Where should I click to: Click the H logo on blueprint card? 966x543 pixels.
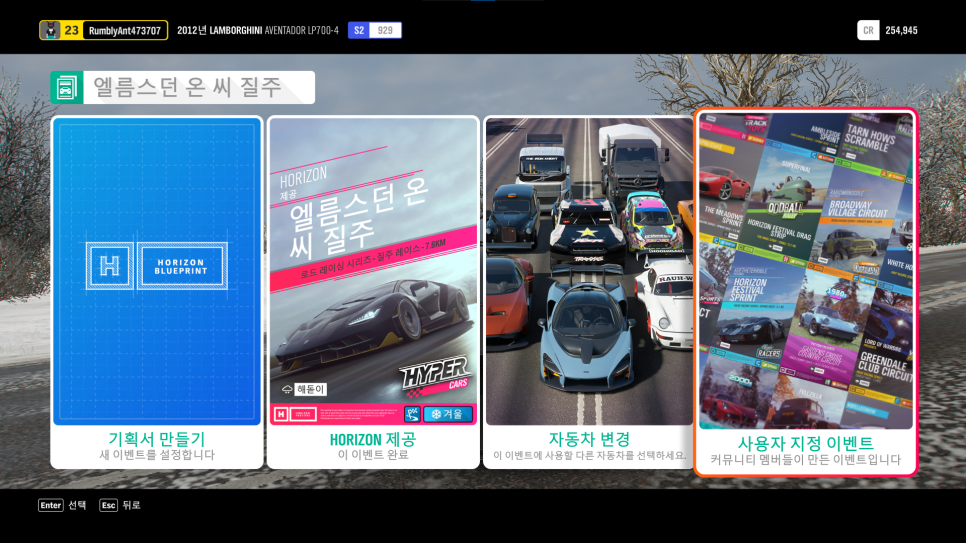tap(110, 266)
